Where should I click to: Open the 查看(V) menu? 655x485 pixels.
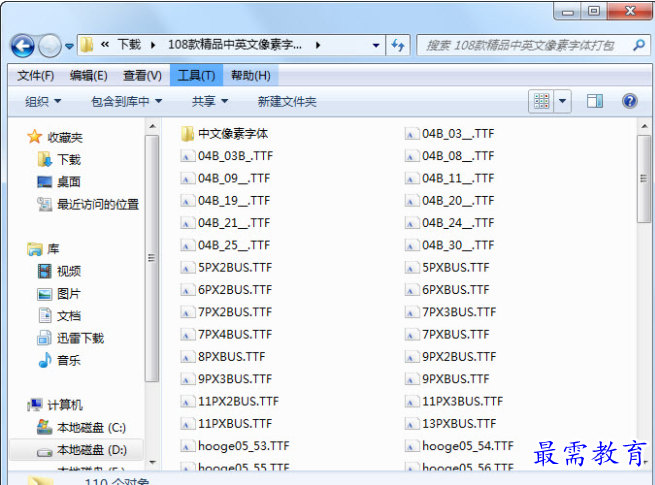(142, 76)
